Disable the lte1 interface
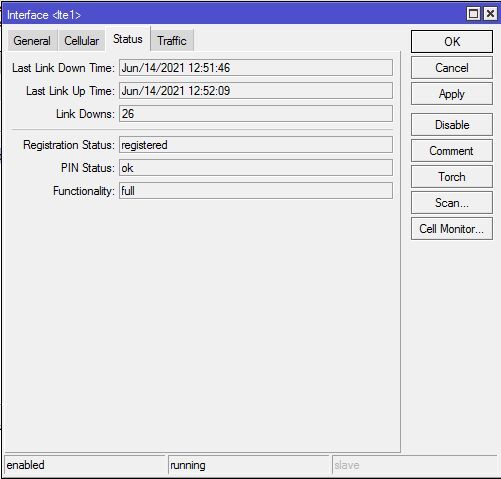 click(x=452, y=125)
